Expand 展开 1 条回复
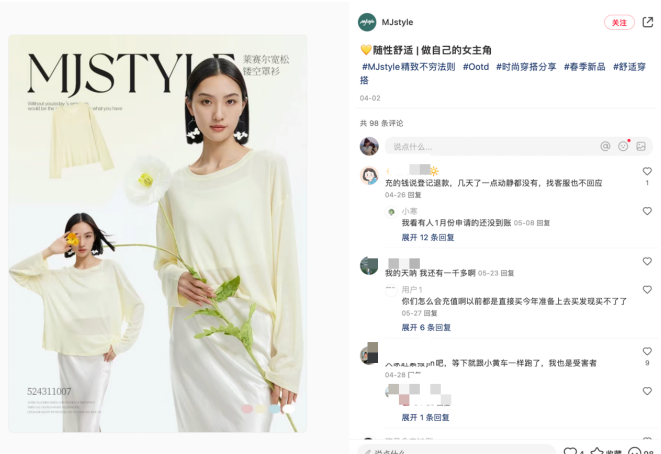The height and width of the screenshot is (454, 661). click(x=425, y=417)
